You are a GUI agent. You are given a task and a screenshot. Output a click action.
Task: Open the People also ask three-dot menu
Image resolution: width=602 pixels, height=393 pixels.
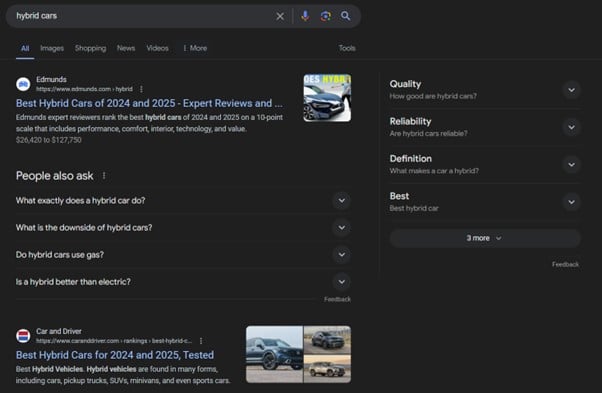[x=104, y=176]
